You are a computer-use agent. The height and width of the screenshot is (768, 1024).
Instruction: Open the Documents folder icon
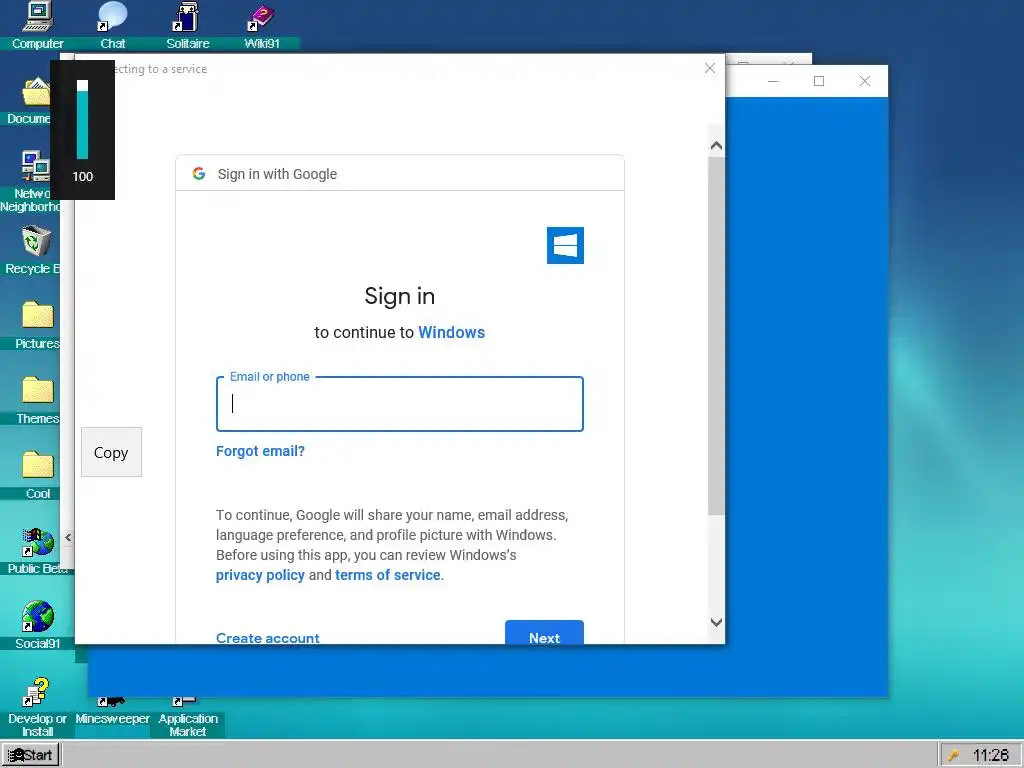click(30, 101)
